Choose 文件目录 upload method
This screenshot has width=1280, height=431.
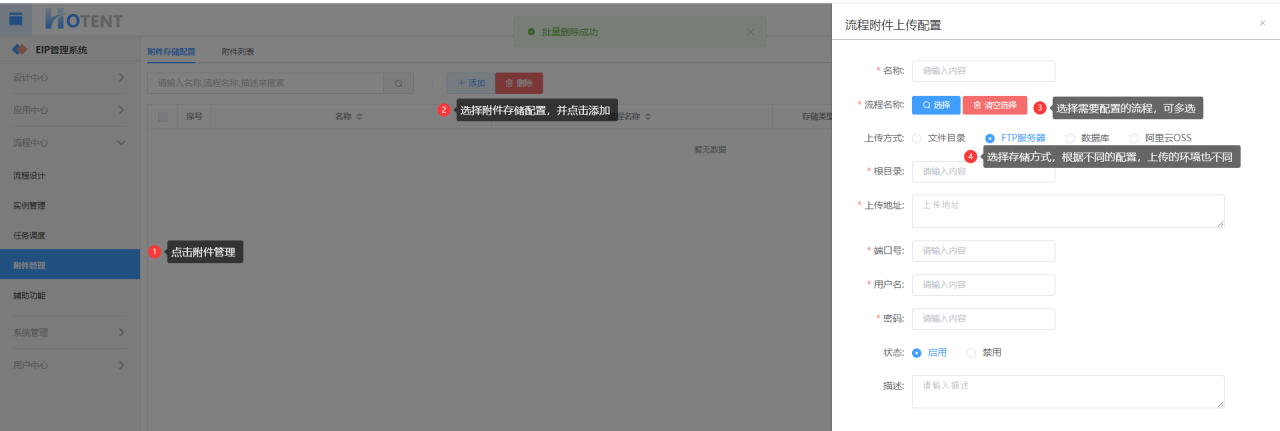pos(938,138)
